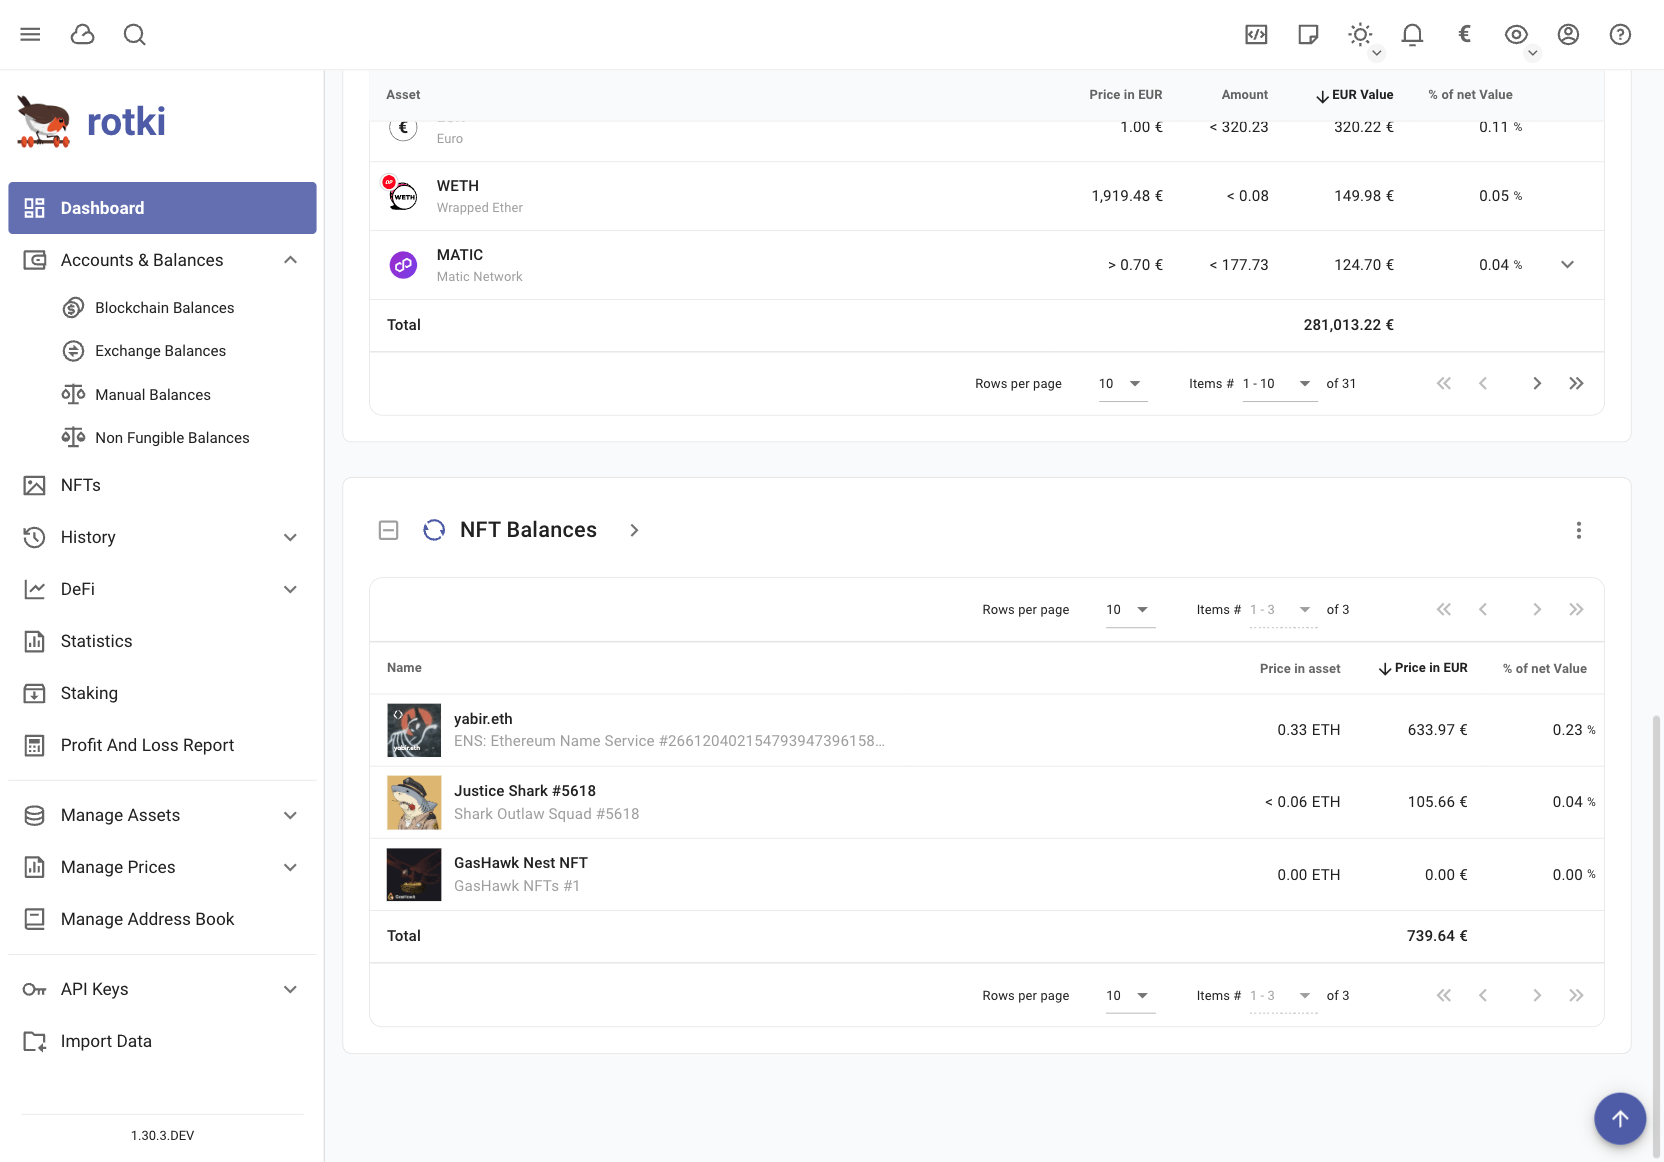Click Justice Shark #5618 thumbnail
The height and width of the screenshot is (1162, 1664).
coord(414,802)
